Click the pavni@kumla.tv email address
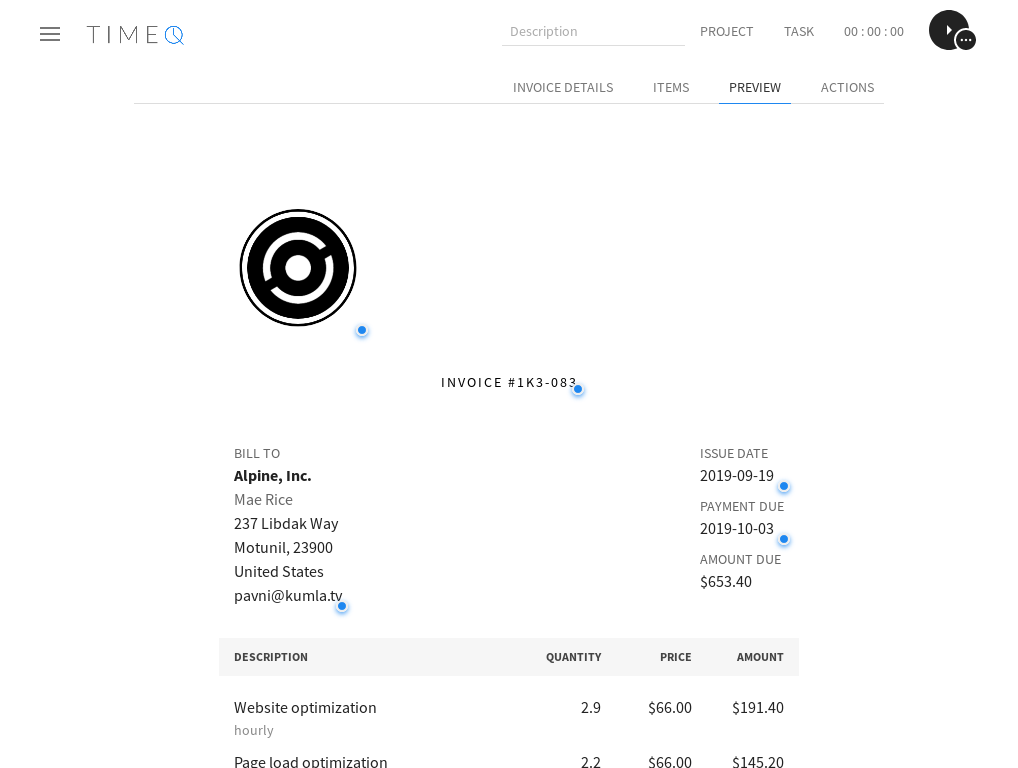The width and height of the screenshot is (1018, 768). [x=288, y=595]
